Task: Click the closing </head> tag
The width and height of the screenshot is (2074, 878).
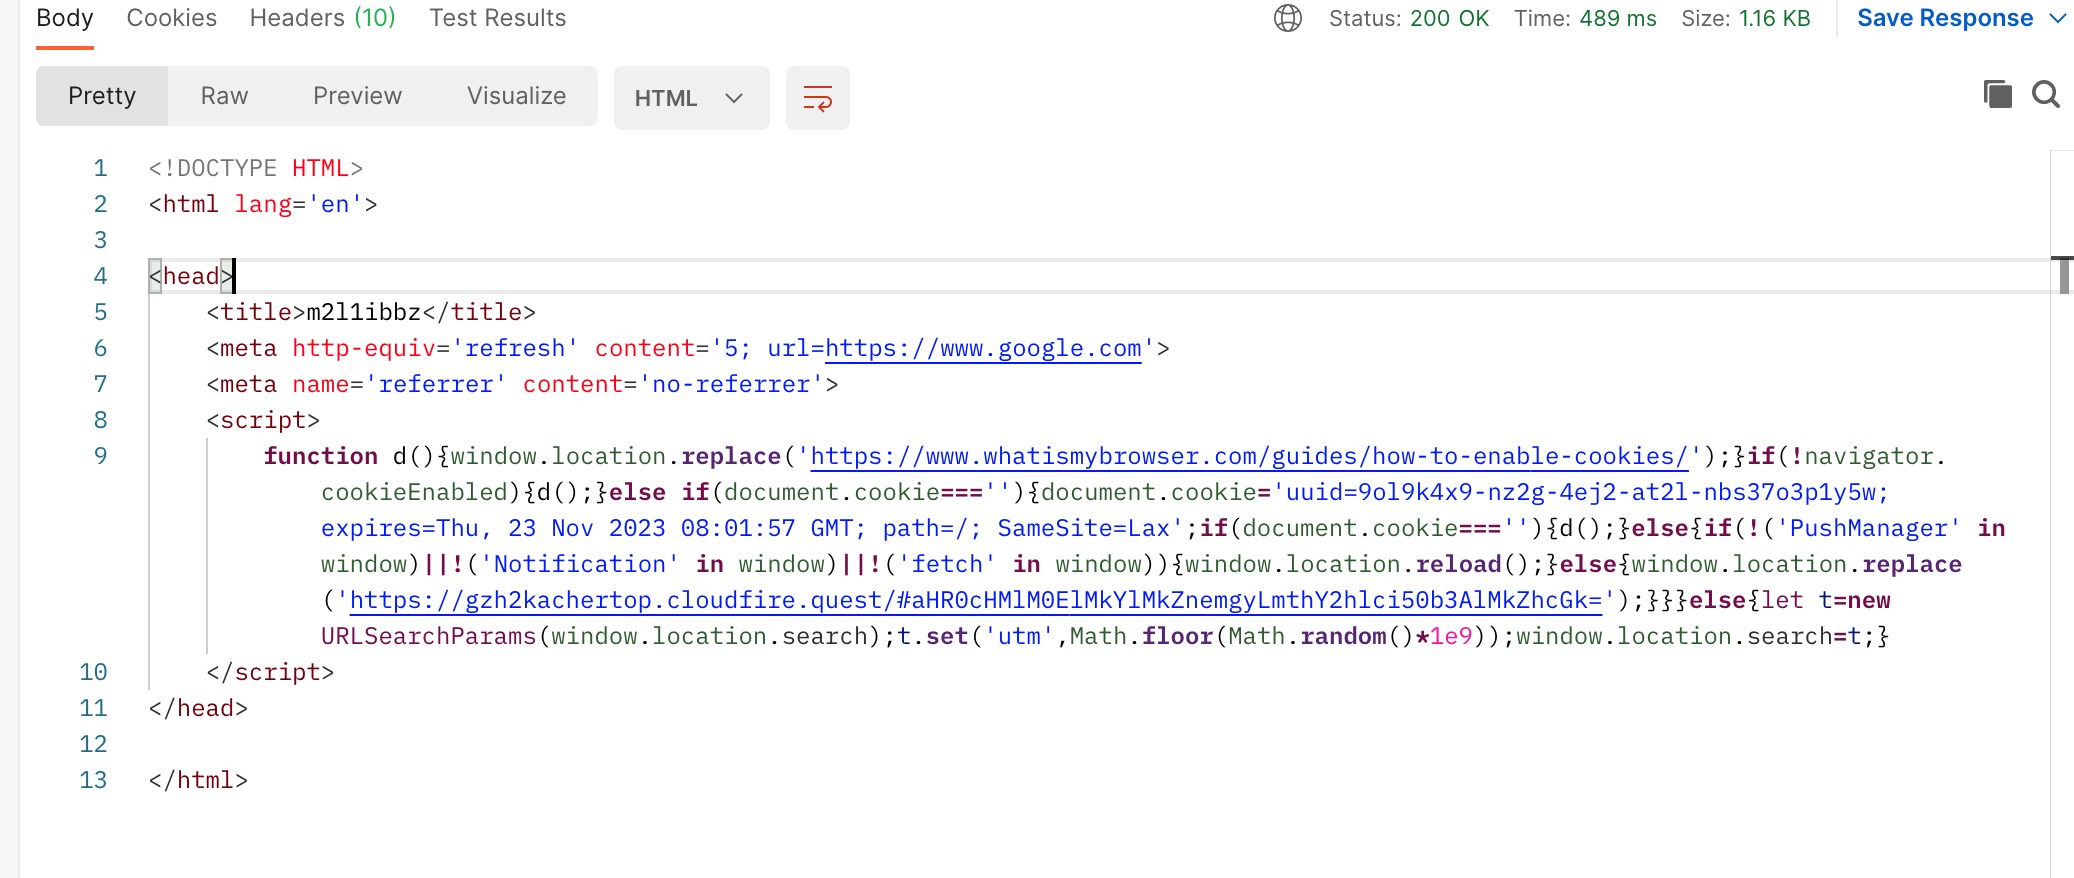Action: tap(198, 708)
